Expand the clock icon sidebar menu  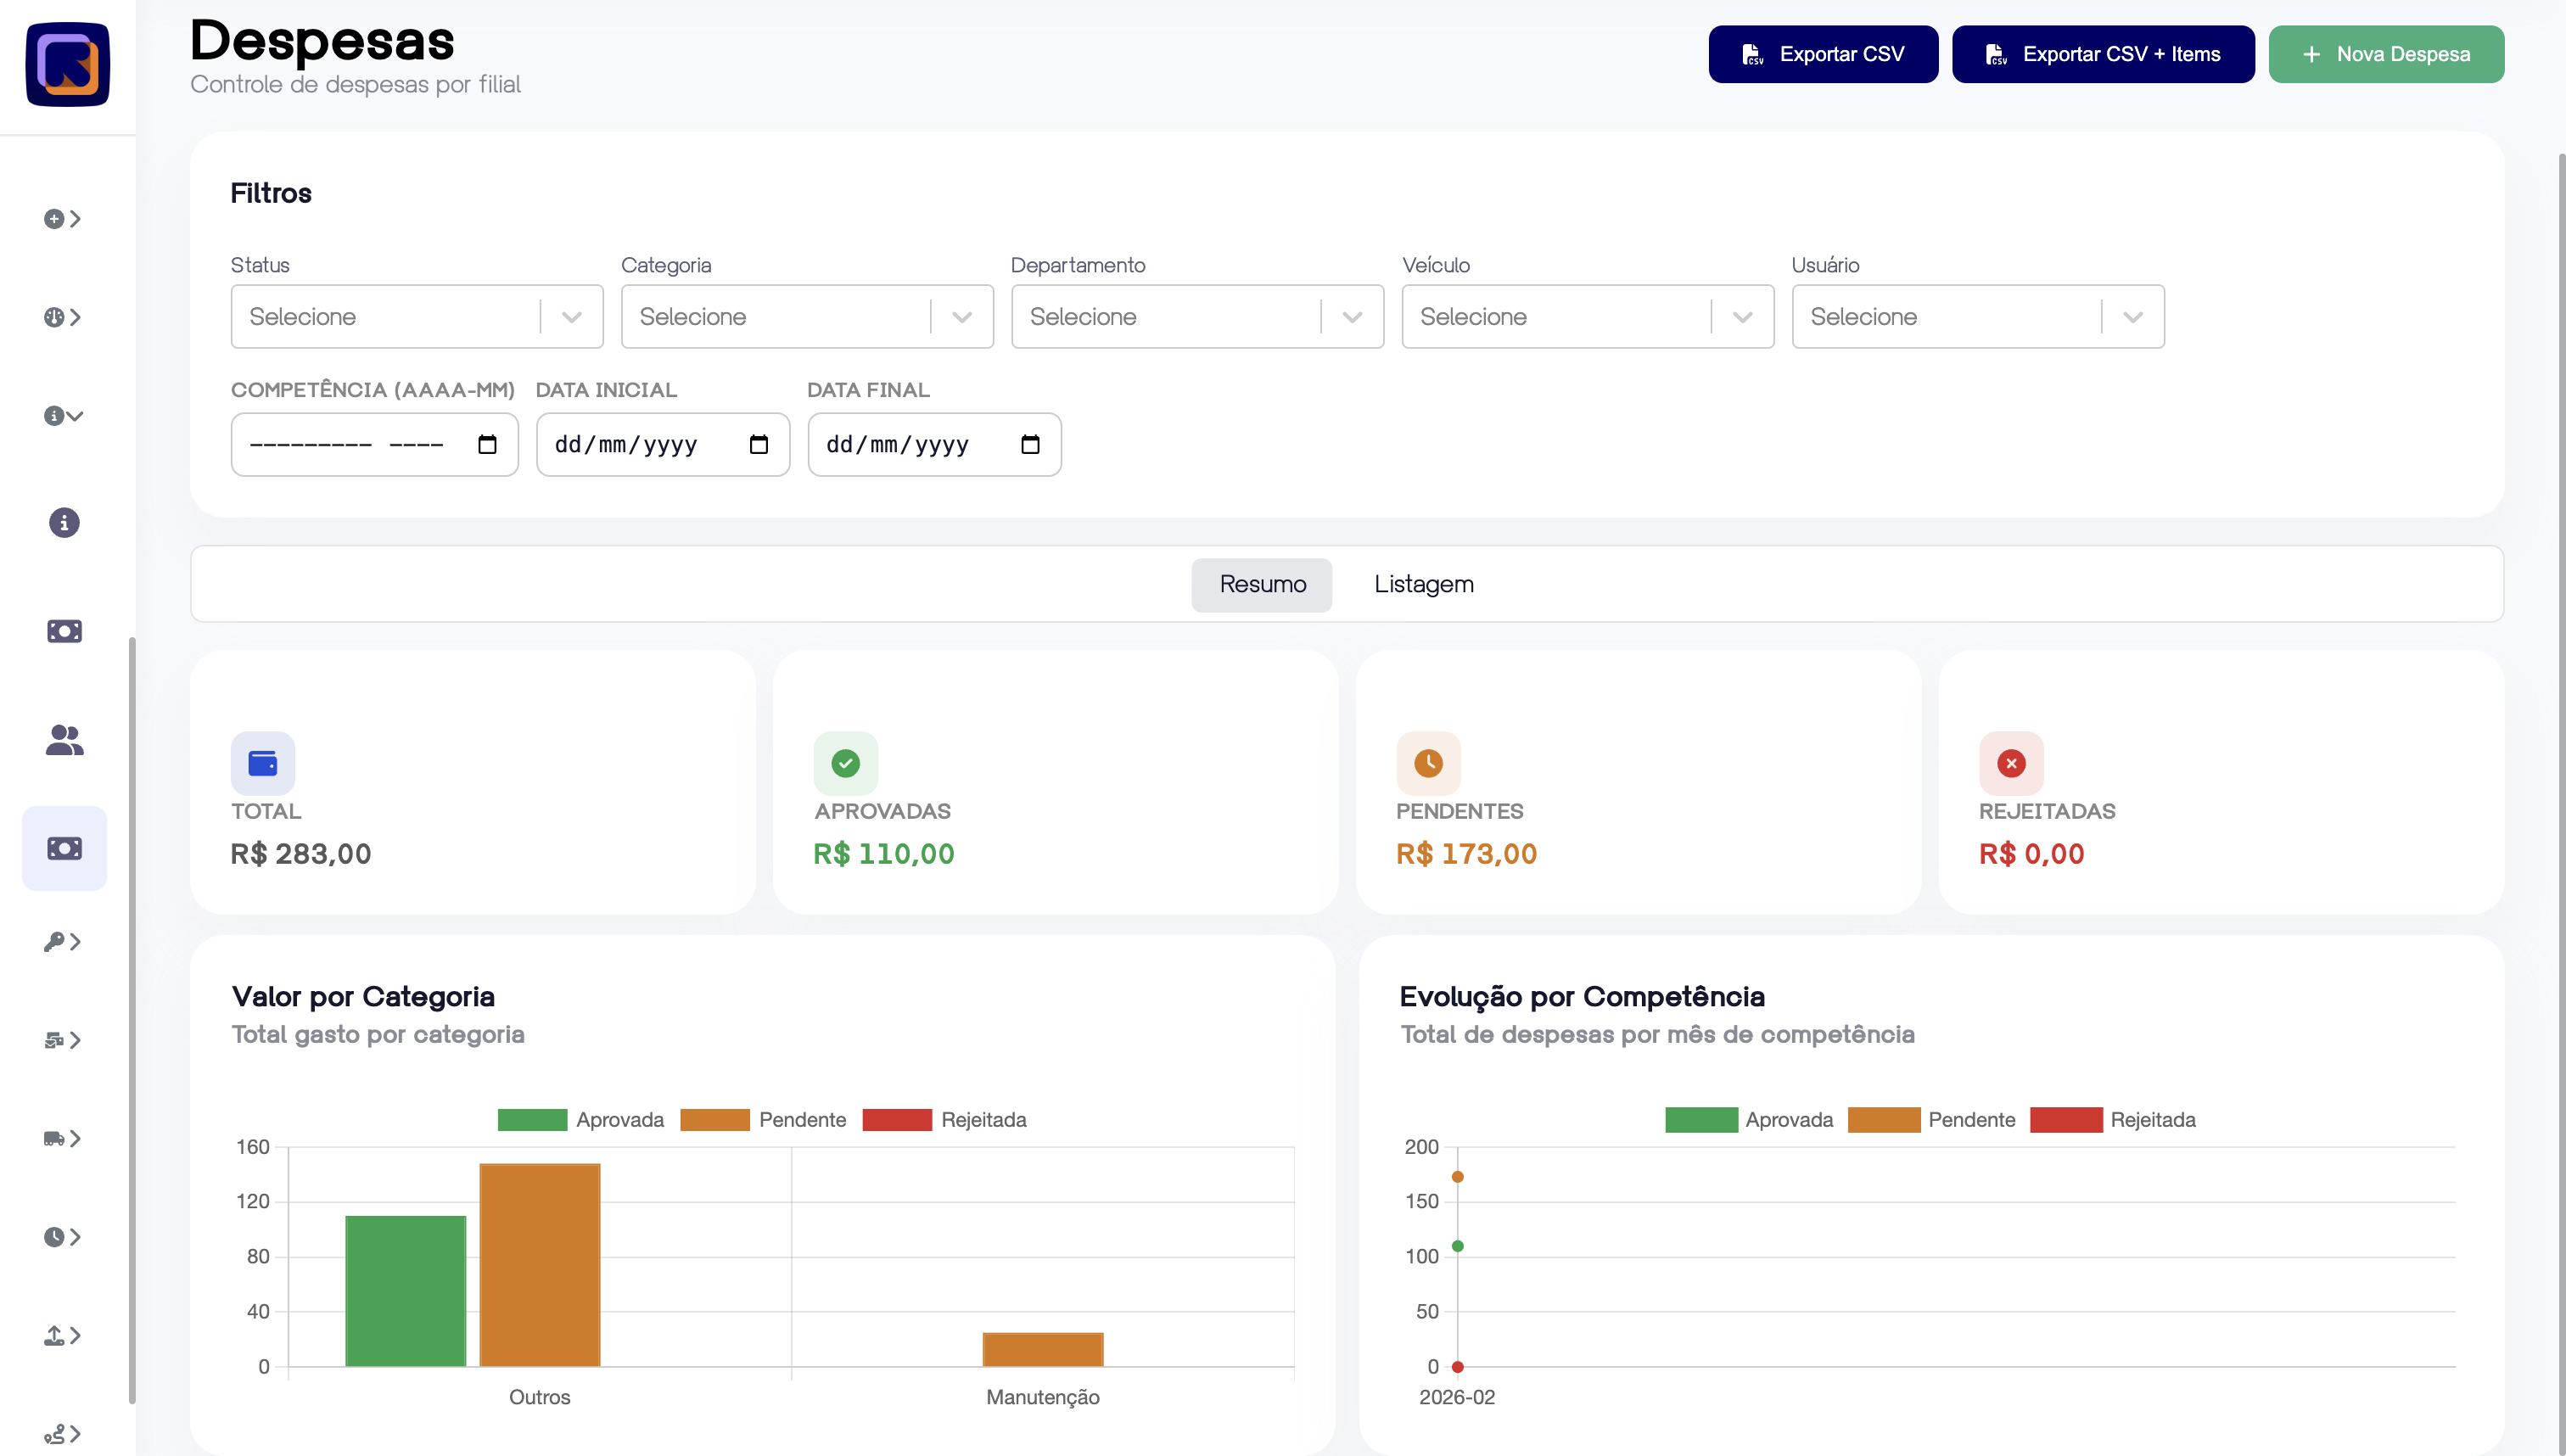tap(62, 1237)
